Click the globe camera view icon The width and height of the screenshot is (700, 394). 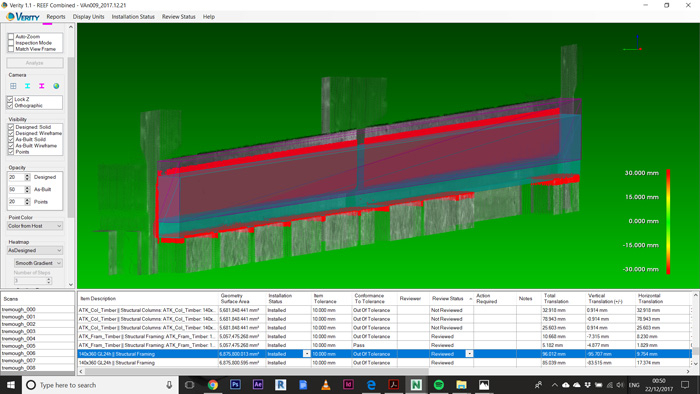(x=56, y=86)
